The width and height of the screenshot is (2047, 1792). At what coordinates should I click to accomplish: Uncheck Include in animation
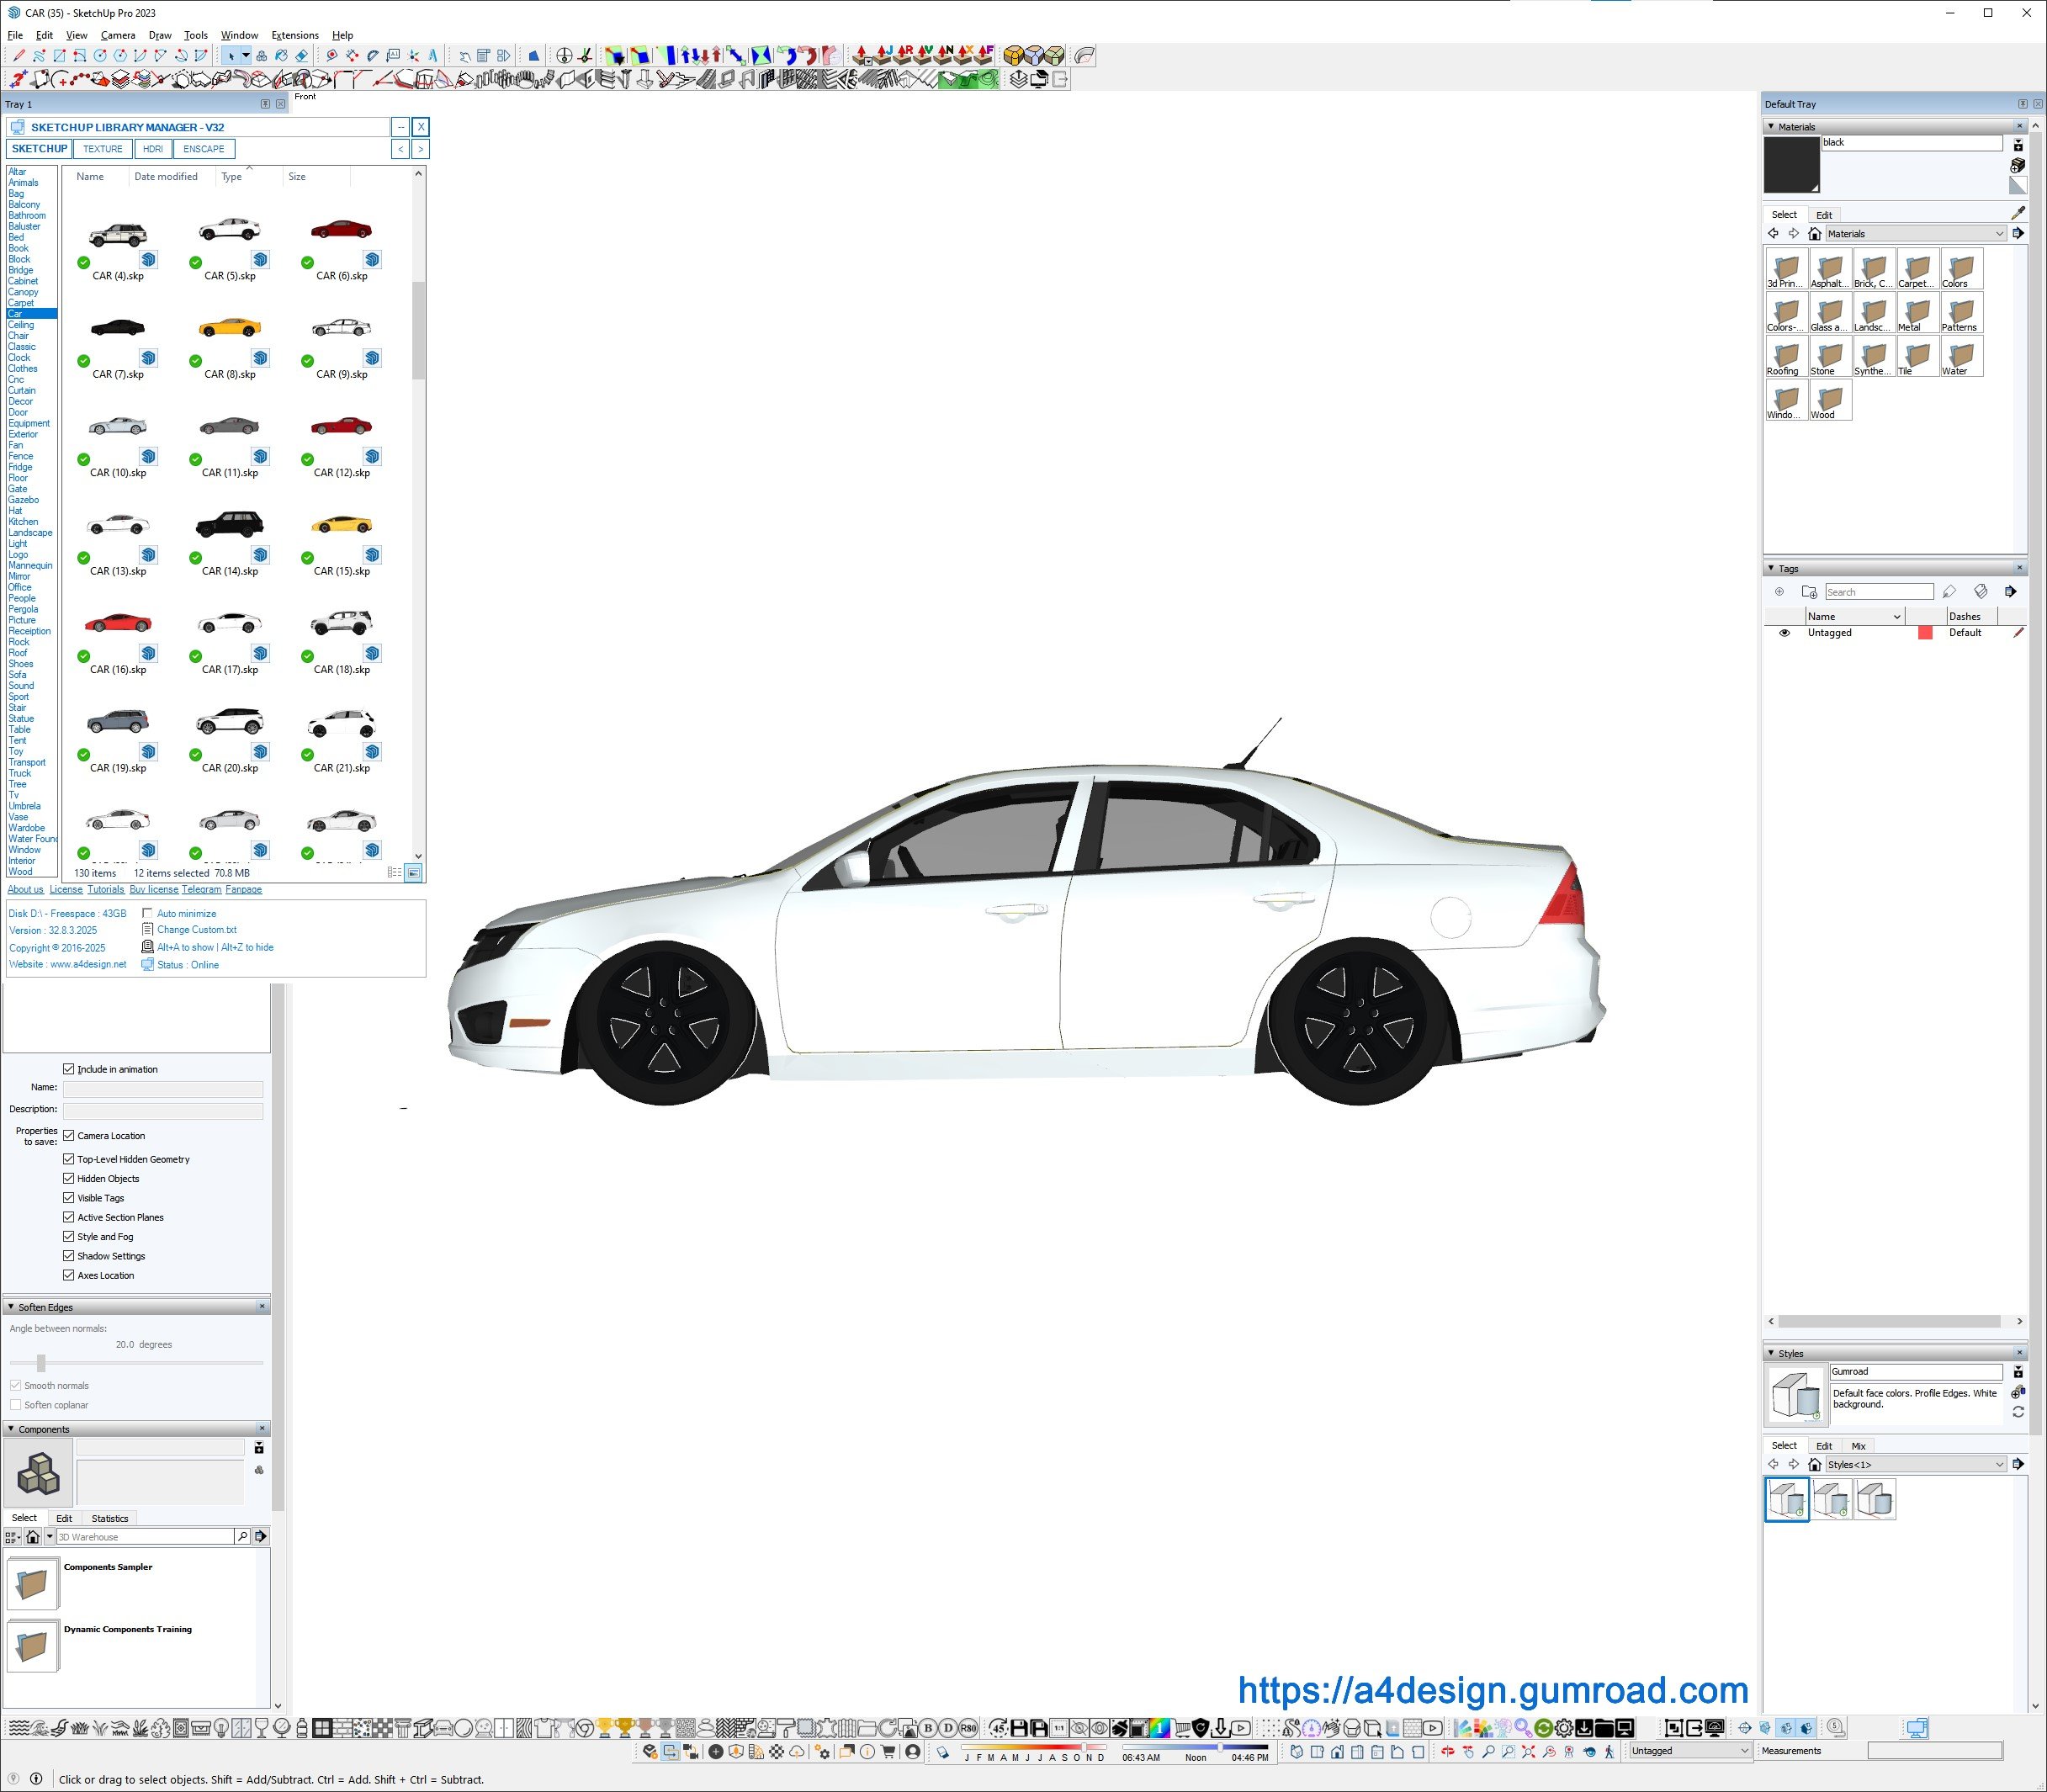69,1069
